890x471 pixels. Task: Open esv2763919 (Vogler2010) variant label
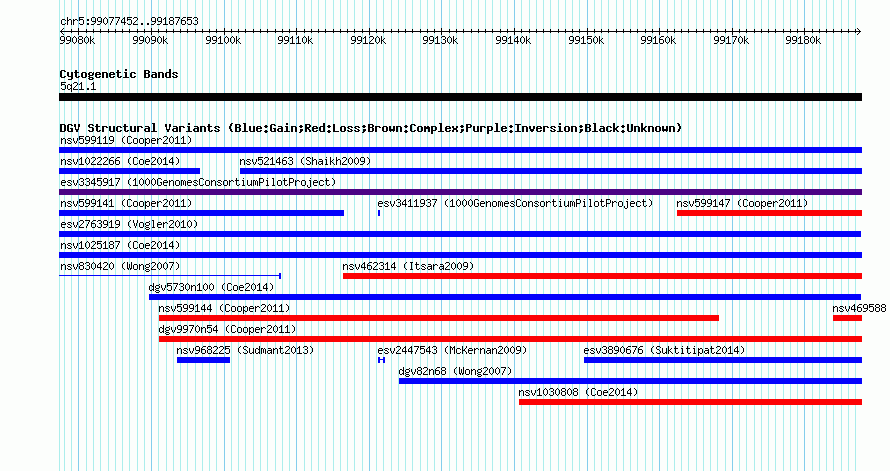pyautogui.click(x=129, y=224)
